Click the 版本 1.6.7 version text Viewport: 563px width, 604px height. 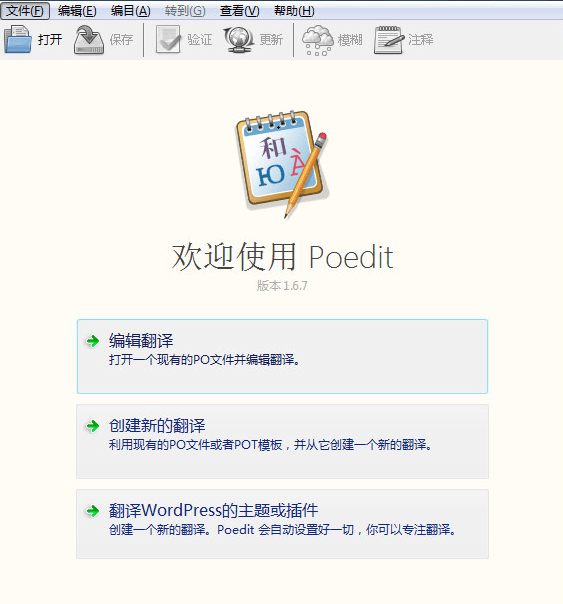click(x=282, y=286)
